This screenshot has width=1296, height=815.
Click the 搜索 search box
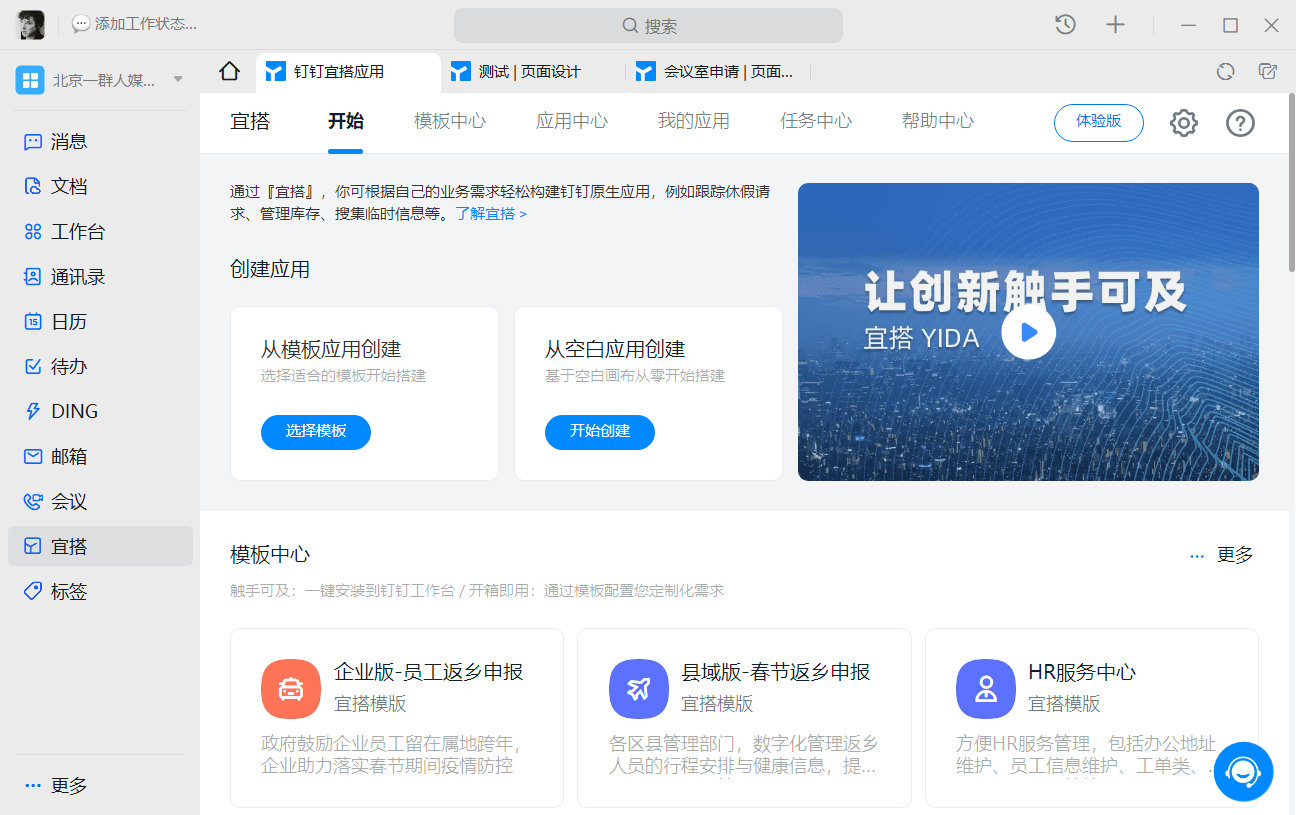pos(648,26)
